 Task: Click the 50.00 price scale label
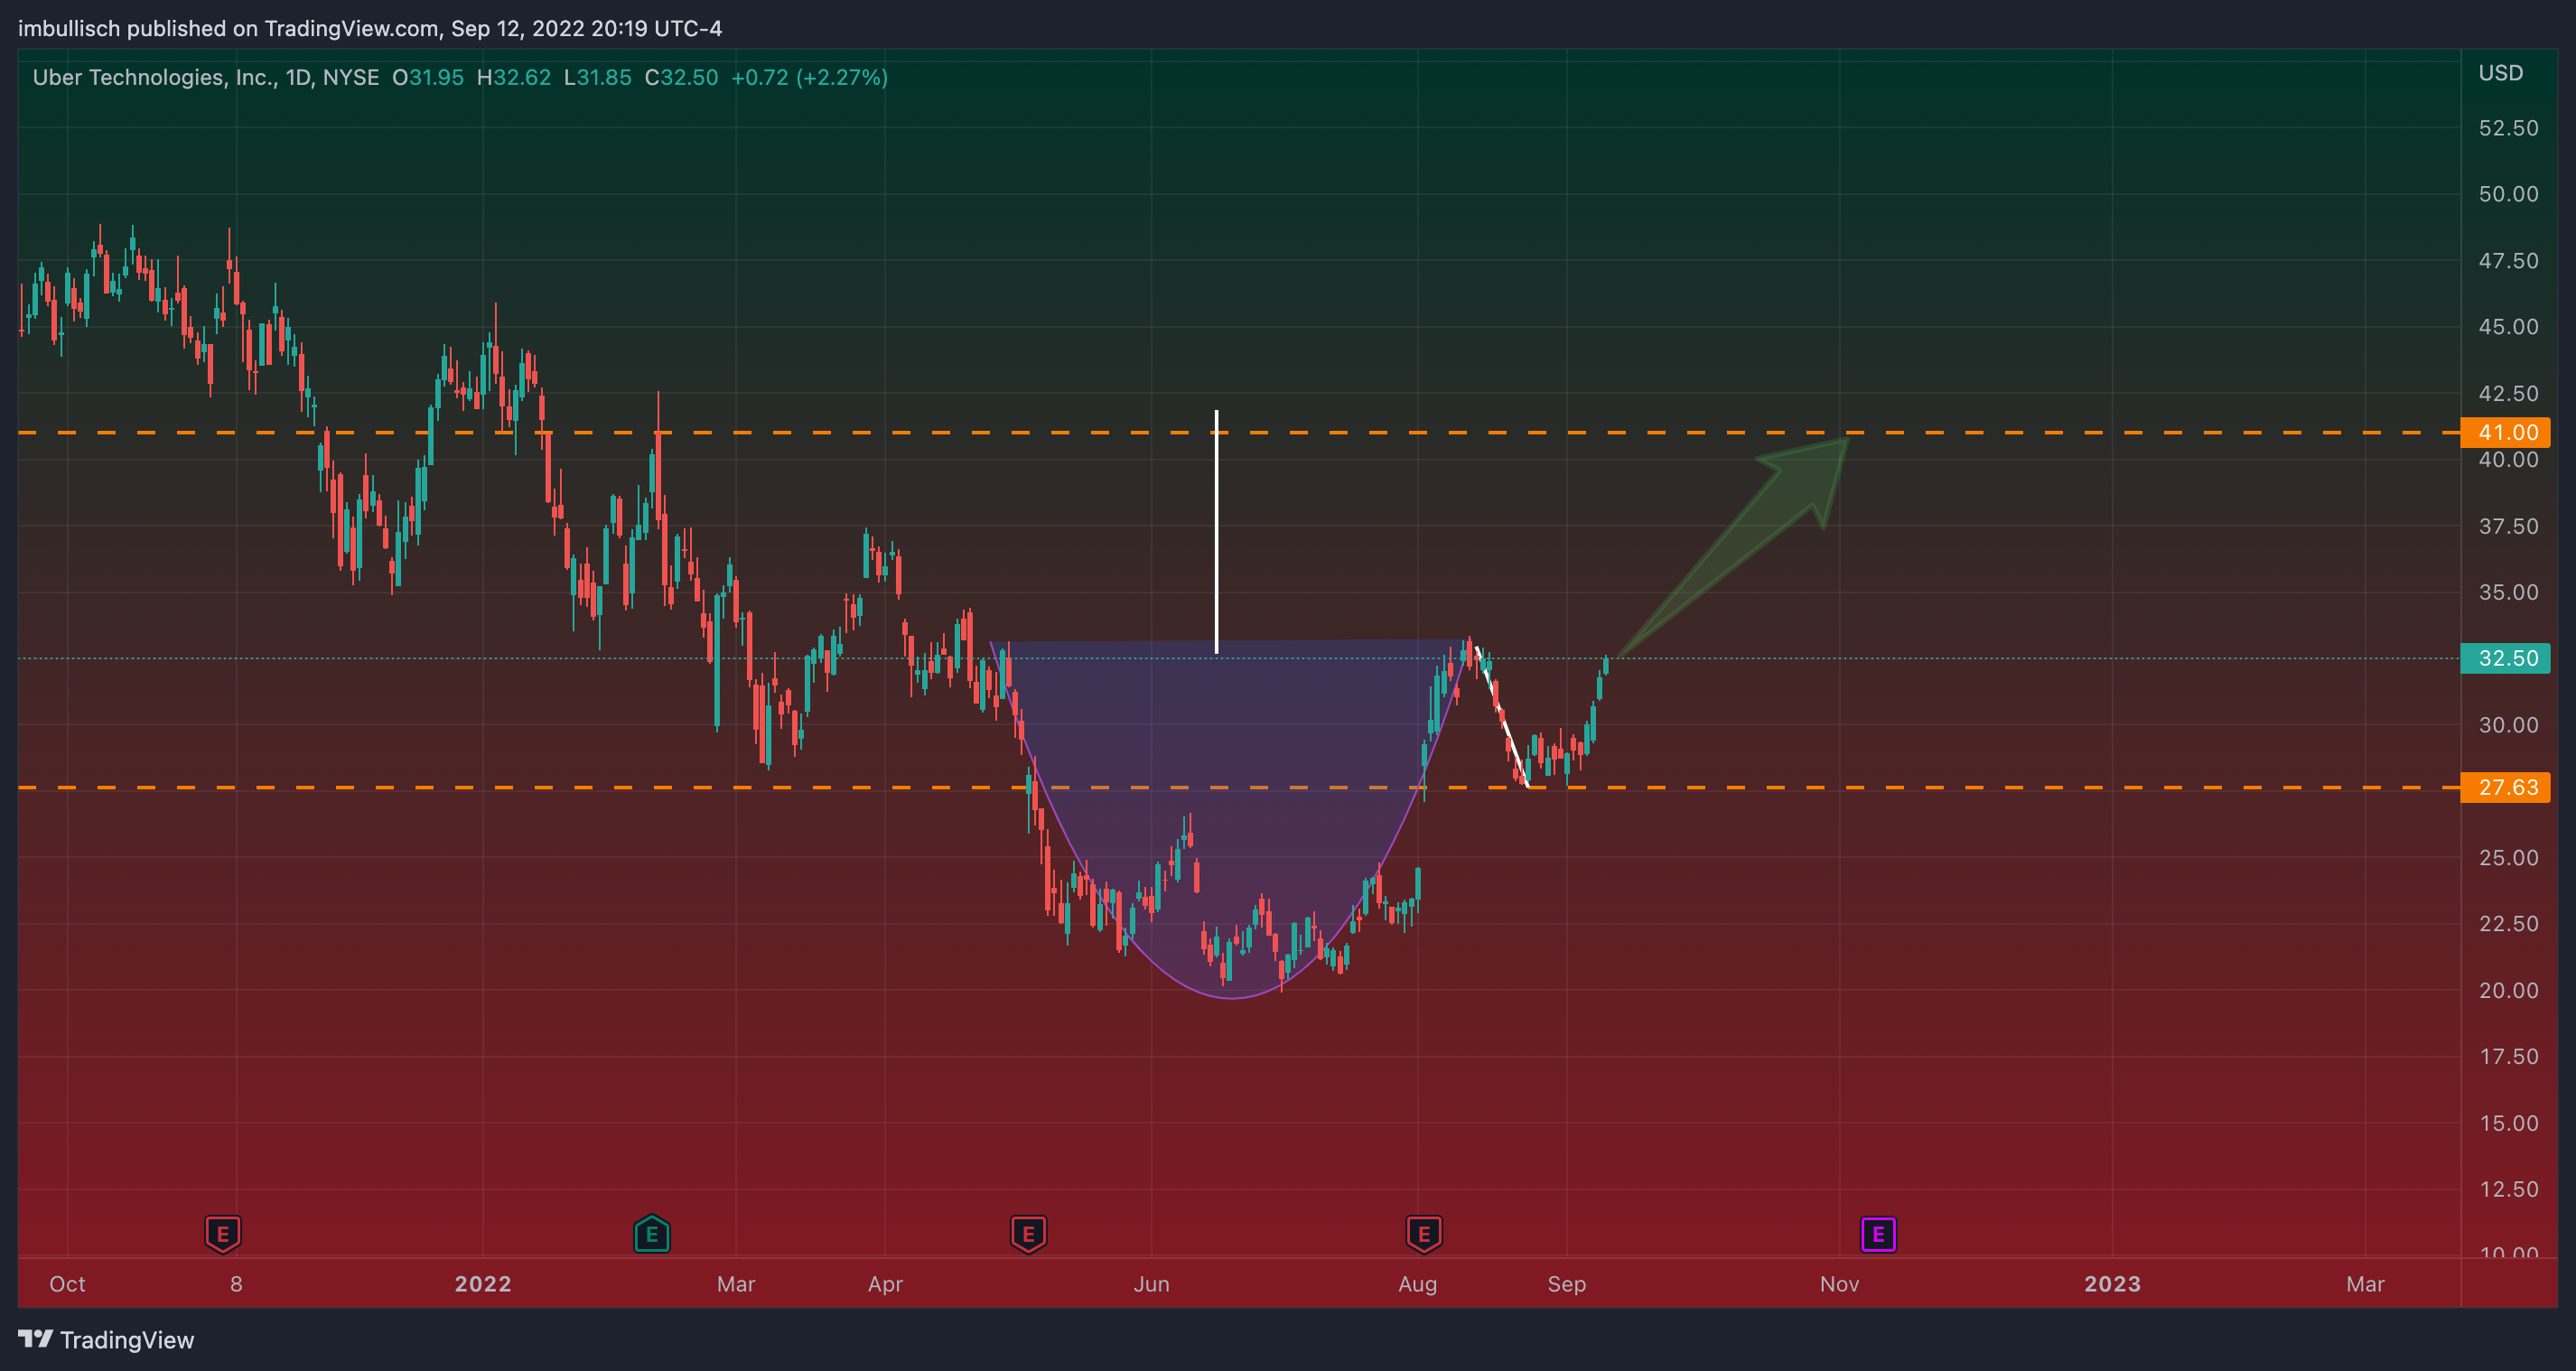coord(2508,194)
